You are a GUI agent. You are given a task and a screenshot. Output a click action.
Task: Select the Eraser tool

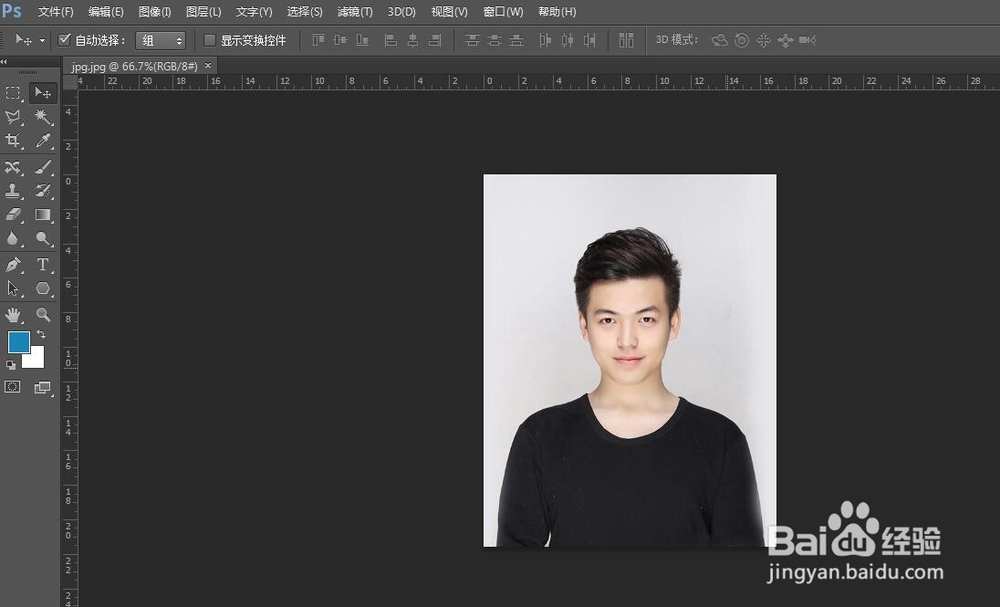pos(13,215)
